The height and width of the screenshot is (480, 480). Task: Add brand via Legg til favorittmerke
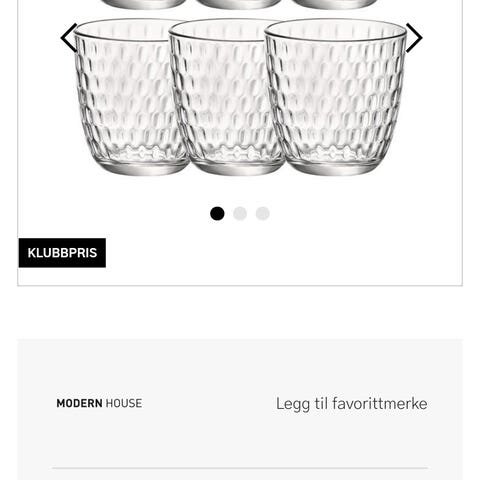click(352, 404)
